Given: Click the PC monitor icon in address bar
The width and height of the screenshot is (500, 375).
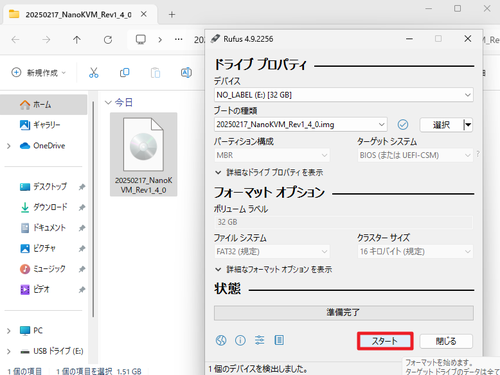Looking at the screenshot, I should tap(141, 40).
